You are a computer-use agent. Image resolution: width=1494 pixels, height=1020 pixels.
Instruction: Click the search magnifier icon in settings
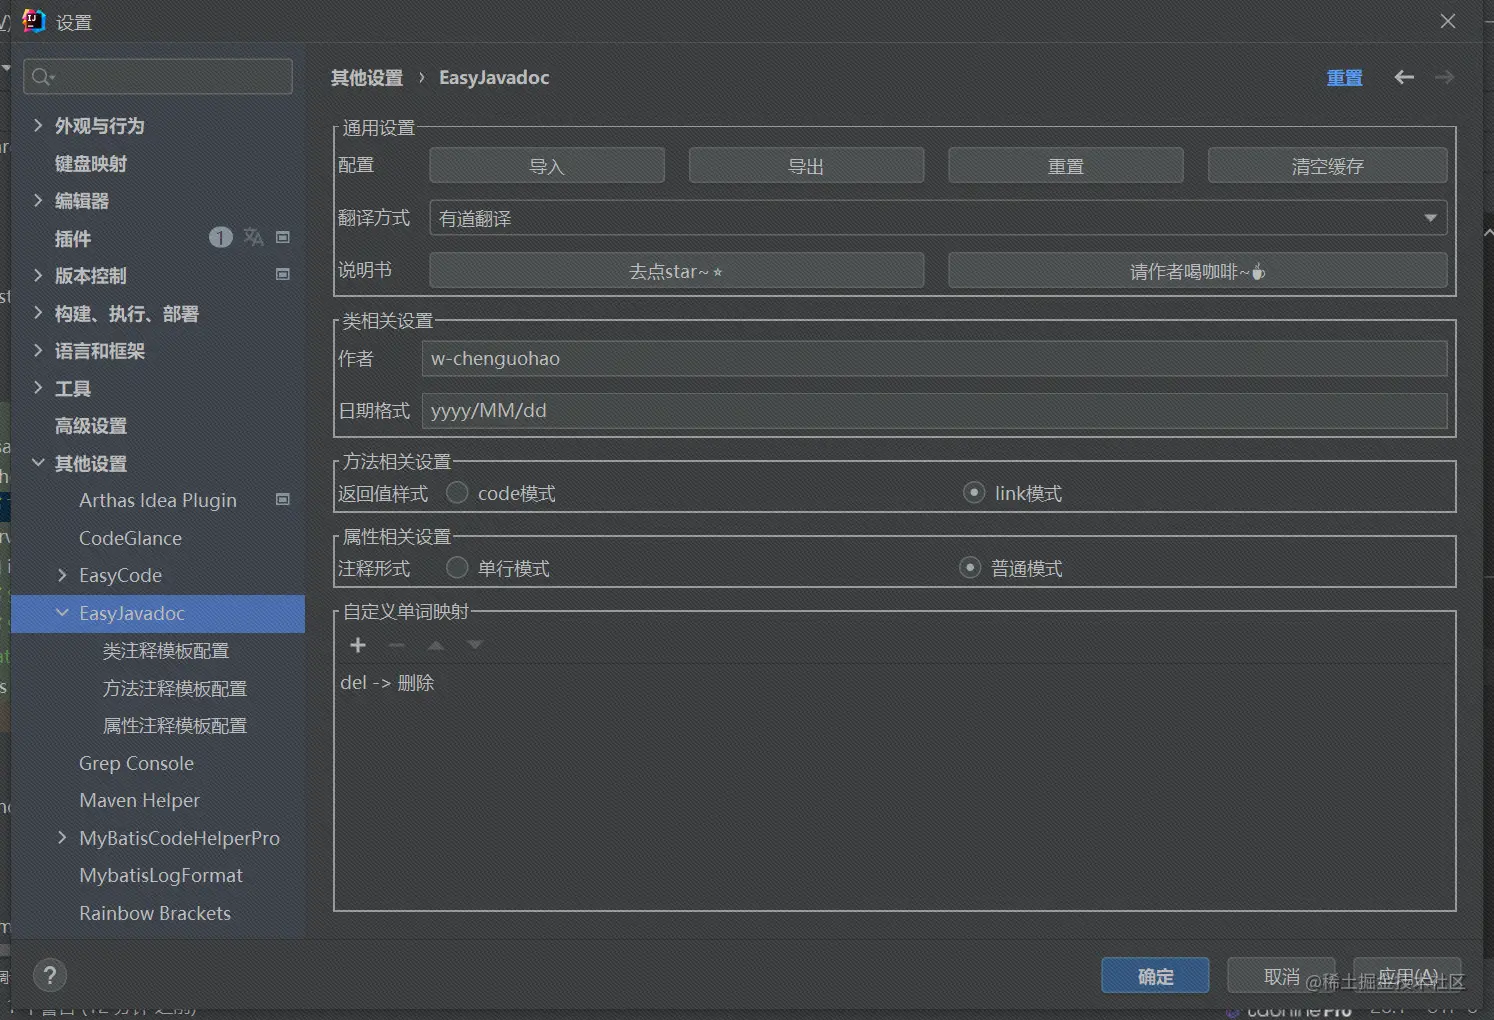click(x=42, y=77)
